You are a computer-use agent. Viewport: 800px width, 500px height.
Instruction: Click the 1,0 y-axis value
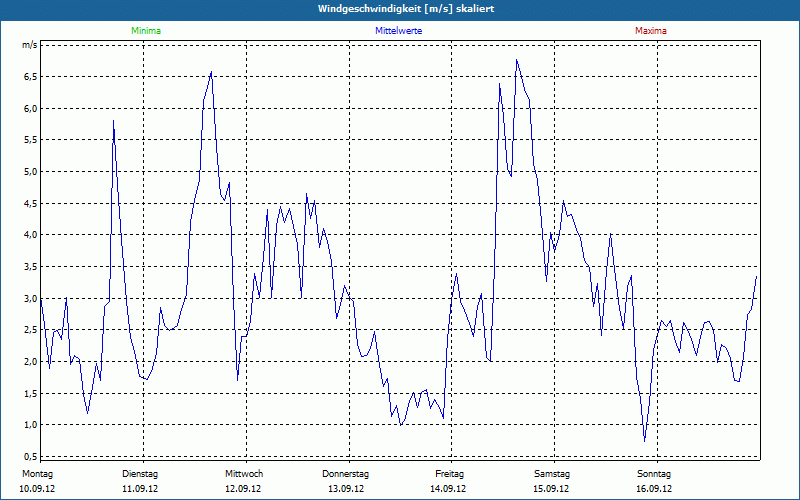(31, 424)
